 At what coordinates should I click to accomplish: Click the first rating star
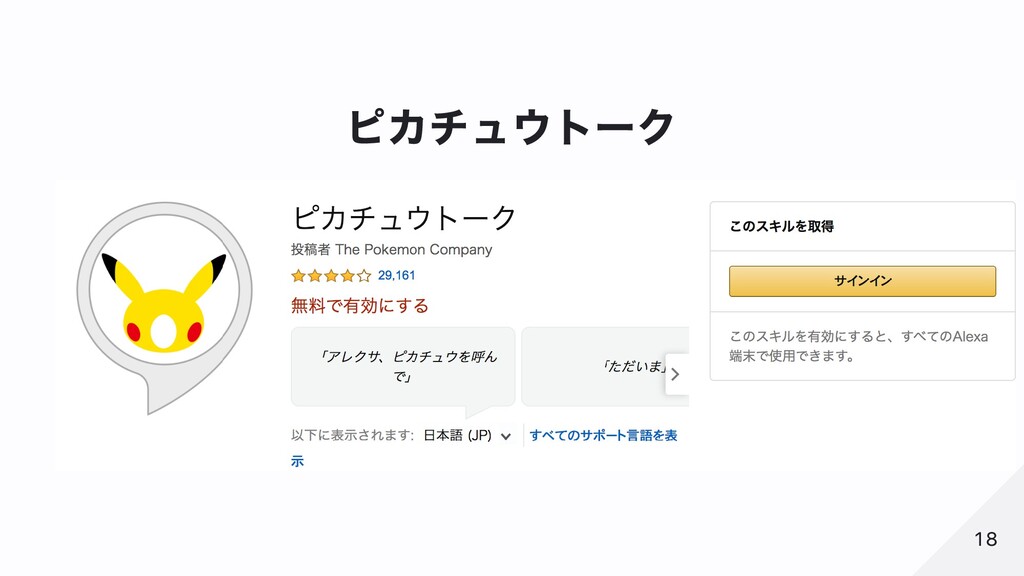pyautogui.click(x=298, y=275)
